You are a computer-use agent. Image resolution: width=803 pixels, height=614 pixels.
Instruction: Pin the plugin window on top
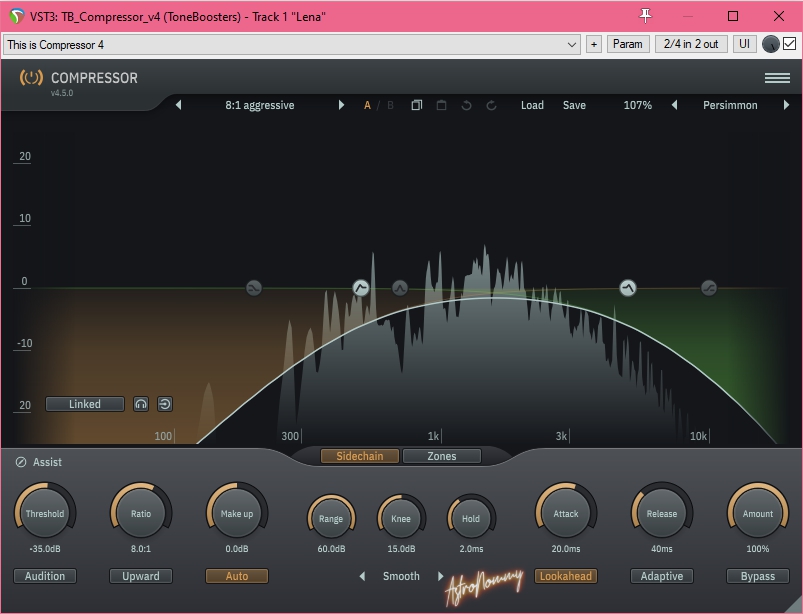(x=645, y=16)
